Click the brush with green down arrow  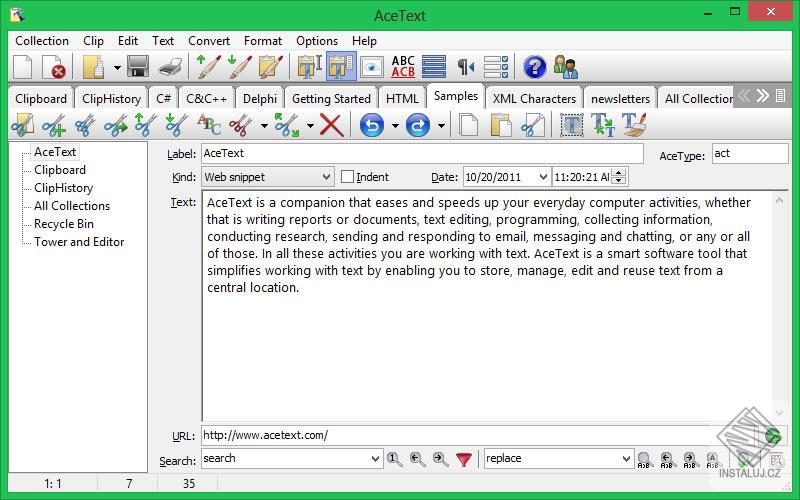point(239,67)
